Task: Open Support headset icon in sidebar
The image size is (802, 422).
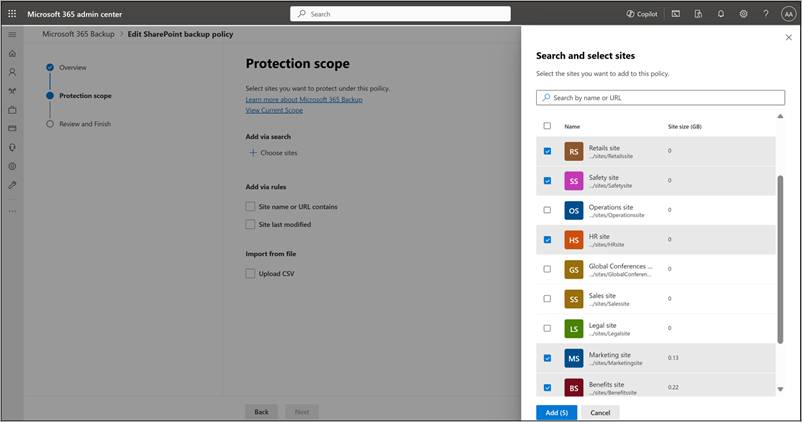Action: 12,147
